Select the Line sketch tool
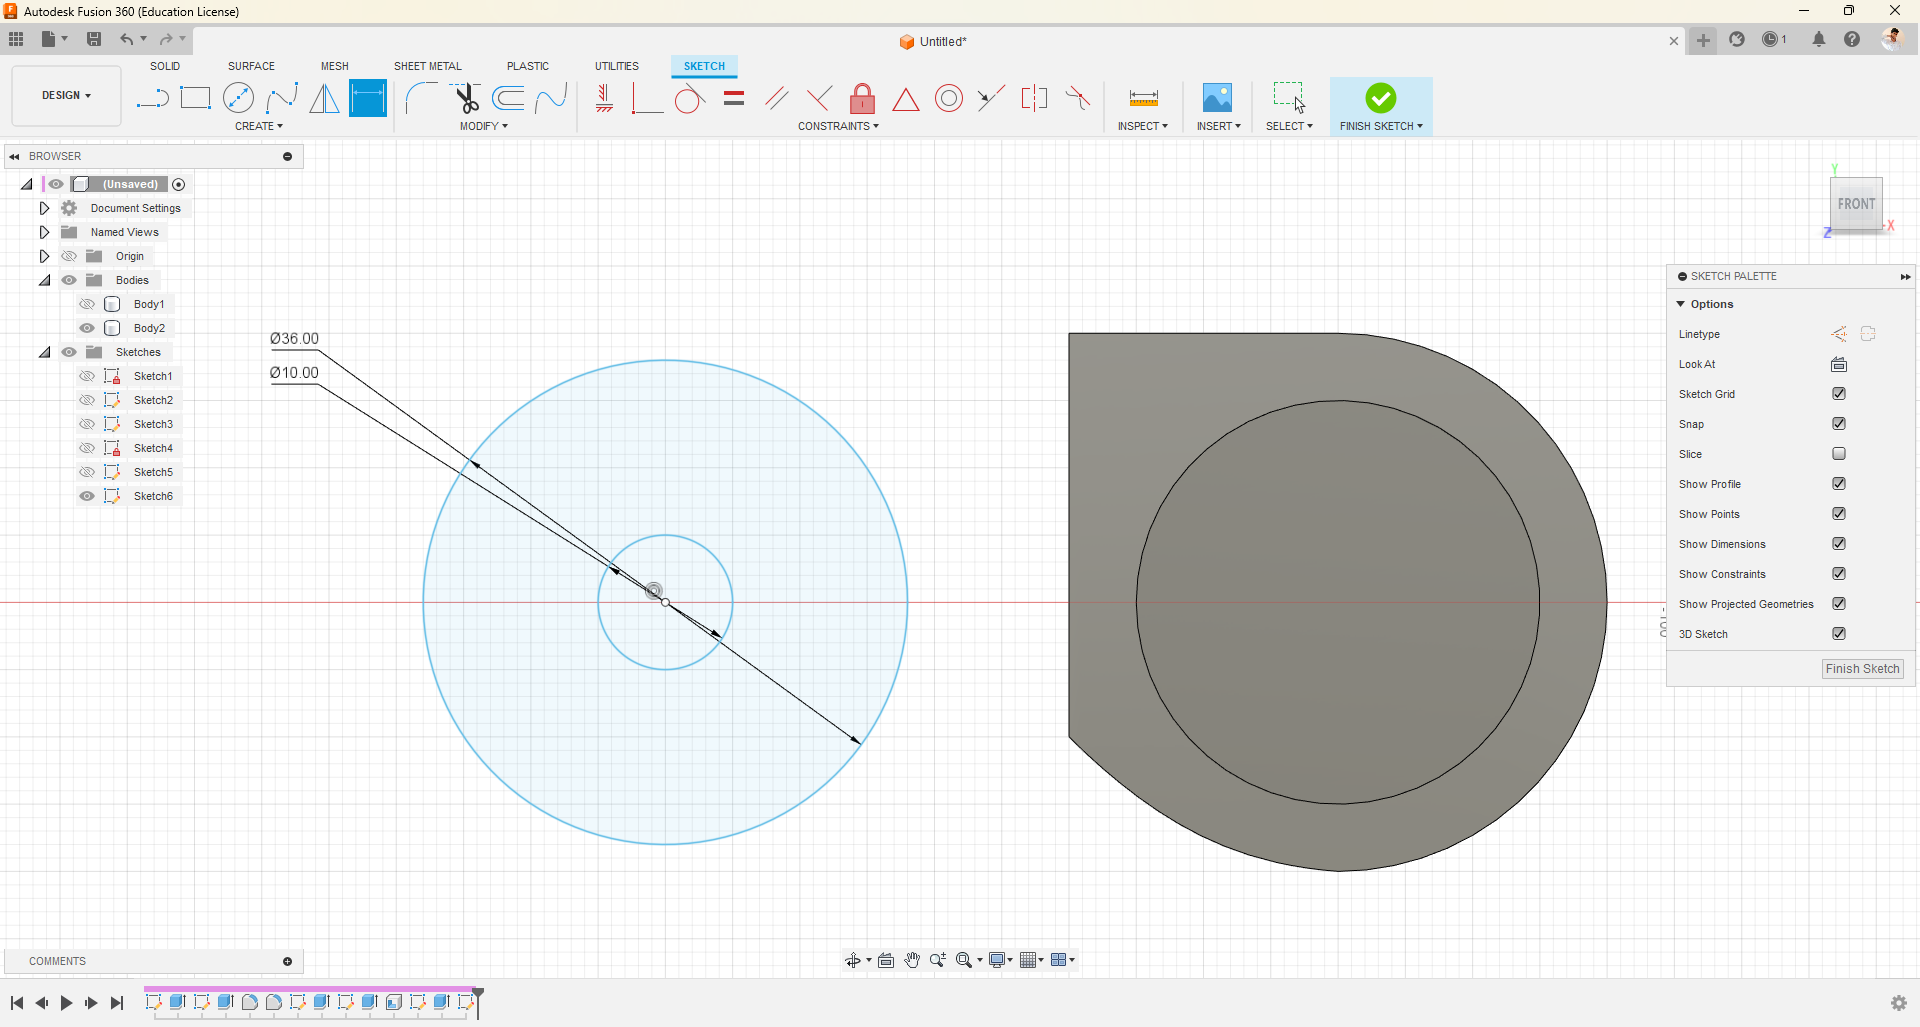Image resolution: width=1920 pixels, height=1027 pixels. coord(152,98)
